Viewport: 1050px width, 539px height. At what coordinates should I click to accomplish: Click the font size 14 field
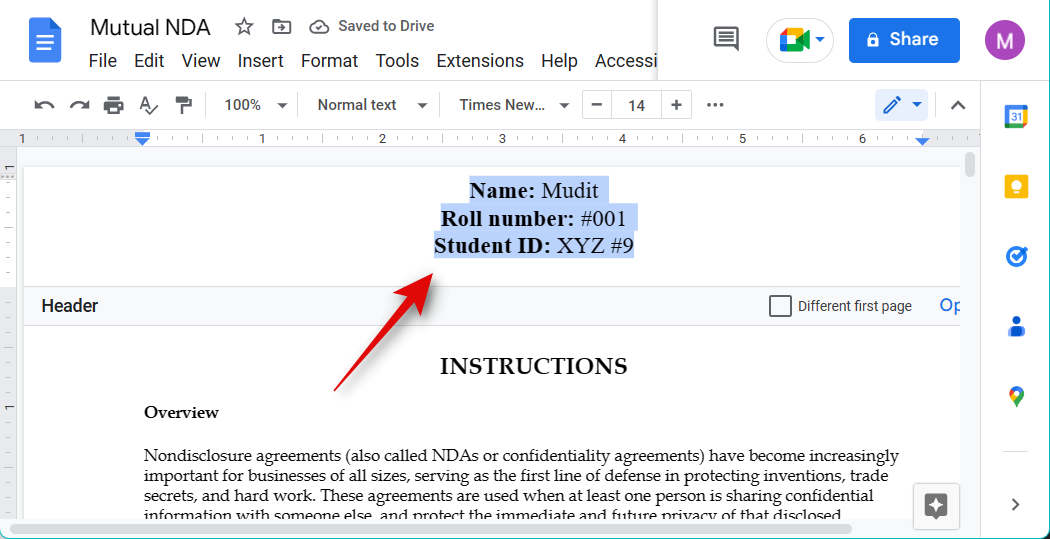point(636,105)
